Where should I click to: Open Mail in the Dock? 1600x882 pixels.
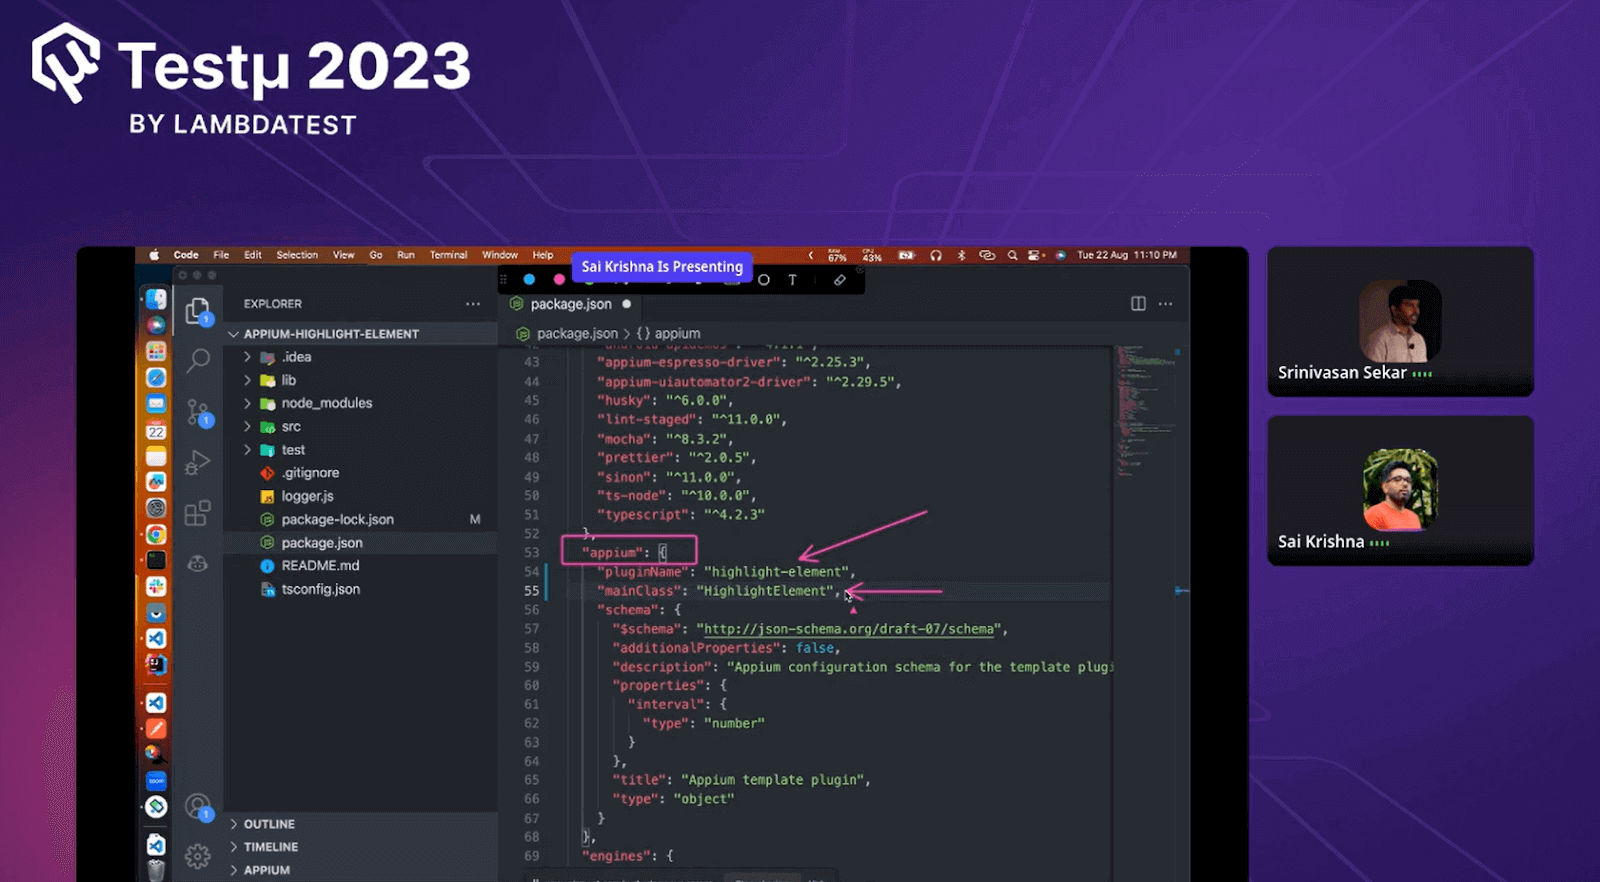156,403
